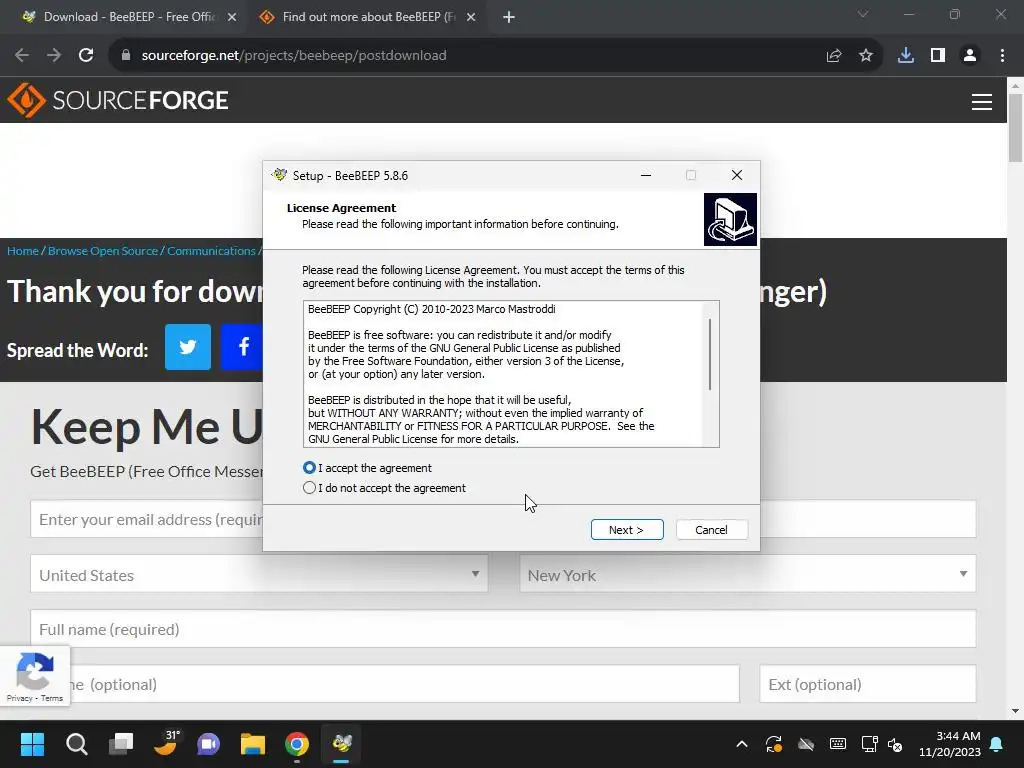Open Chat app on taskbar
The width and height of the screenshot is (1024, 768).
pos(208,744)
